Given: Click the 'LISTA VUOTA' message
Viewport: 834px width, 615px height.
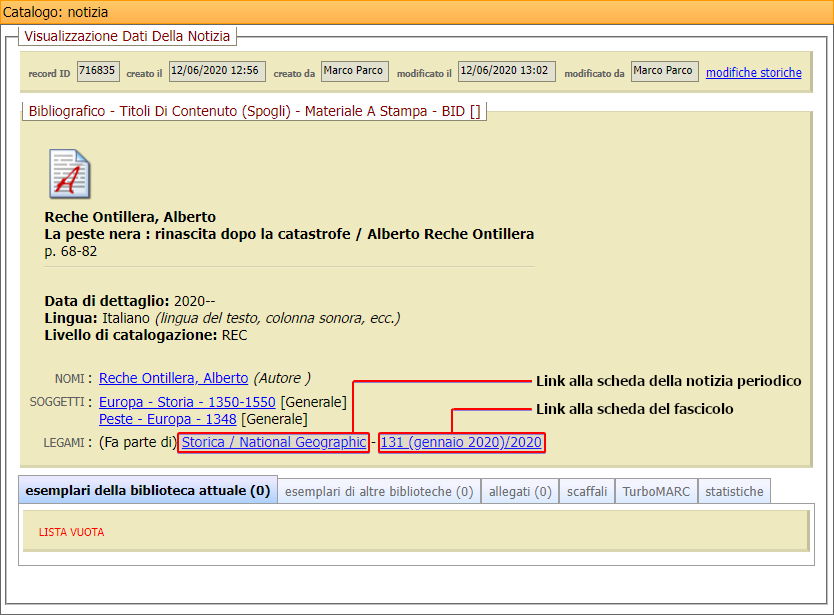Looking at the screenshot, I should tap(71, 532).
